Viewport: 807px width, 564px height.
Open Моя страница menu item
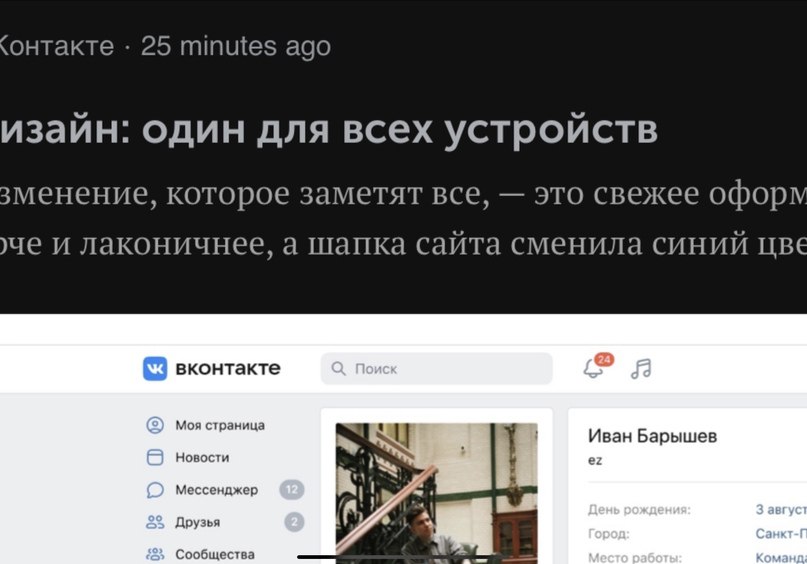pos(220,425)
